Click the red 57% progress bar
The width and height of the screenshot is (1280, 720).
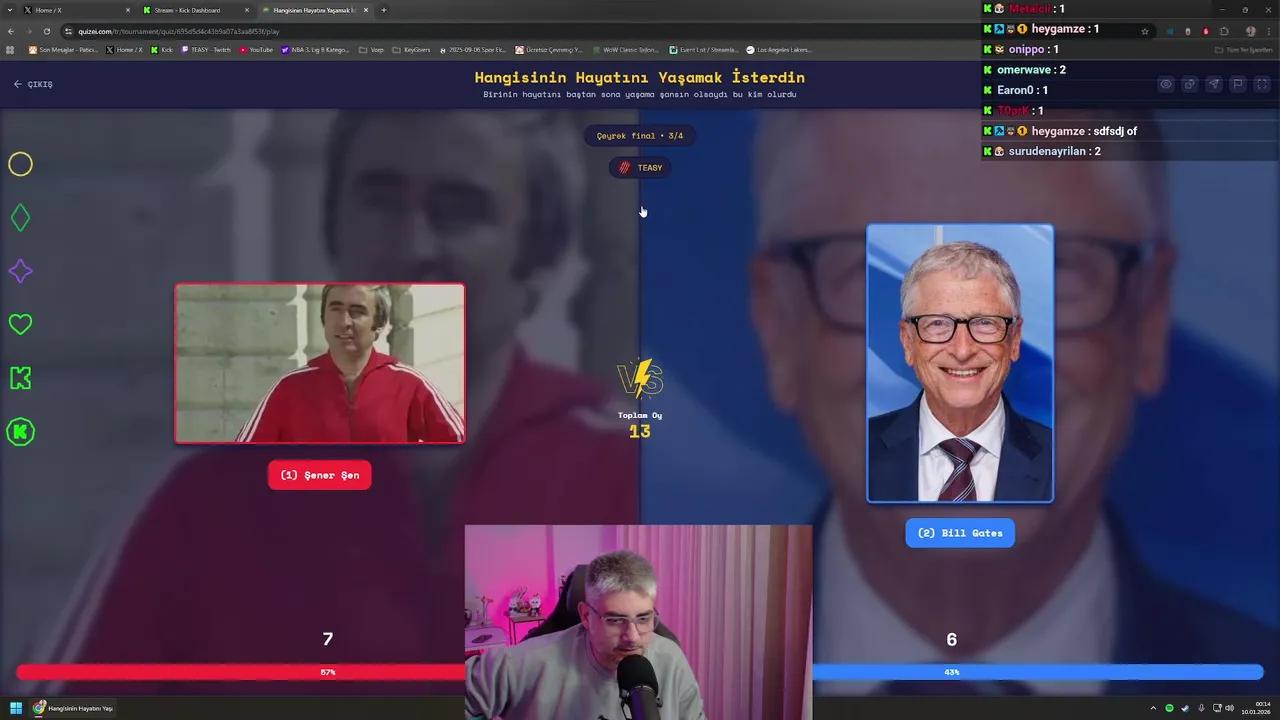click(x=327, y=672)
